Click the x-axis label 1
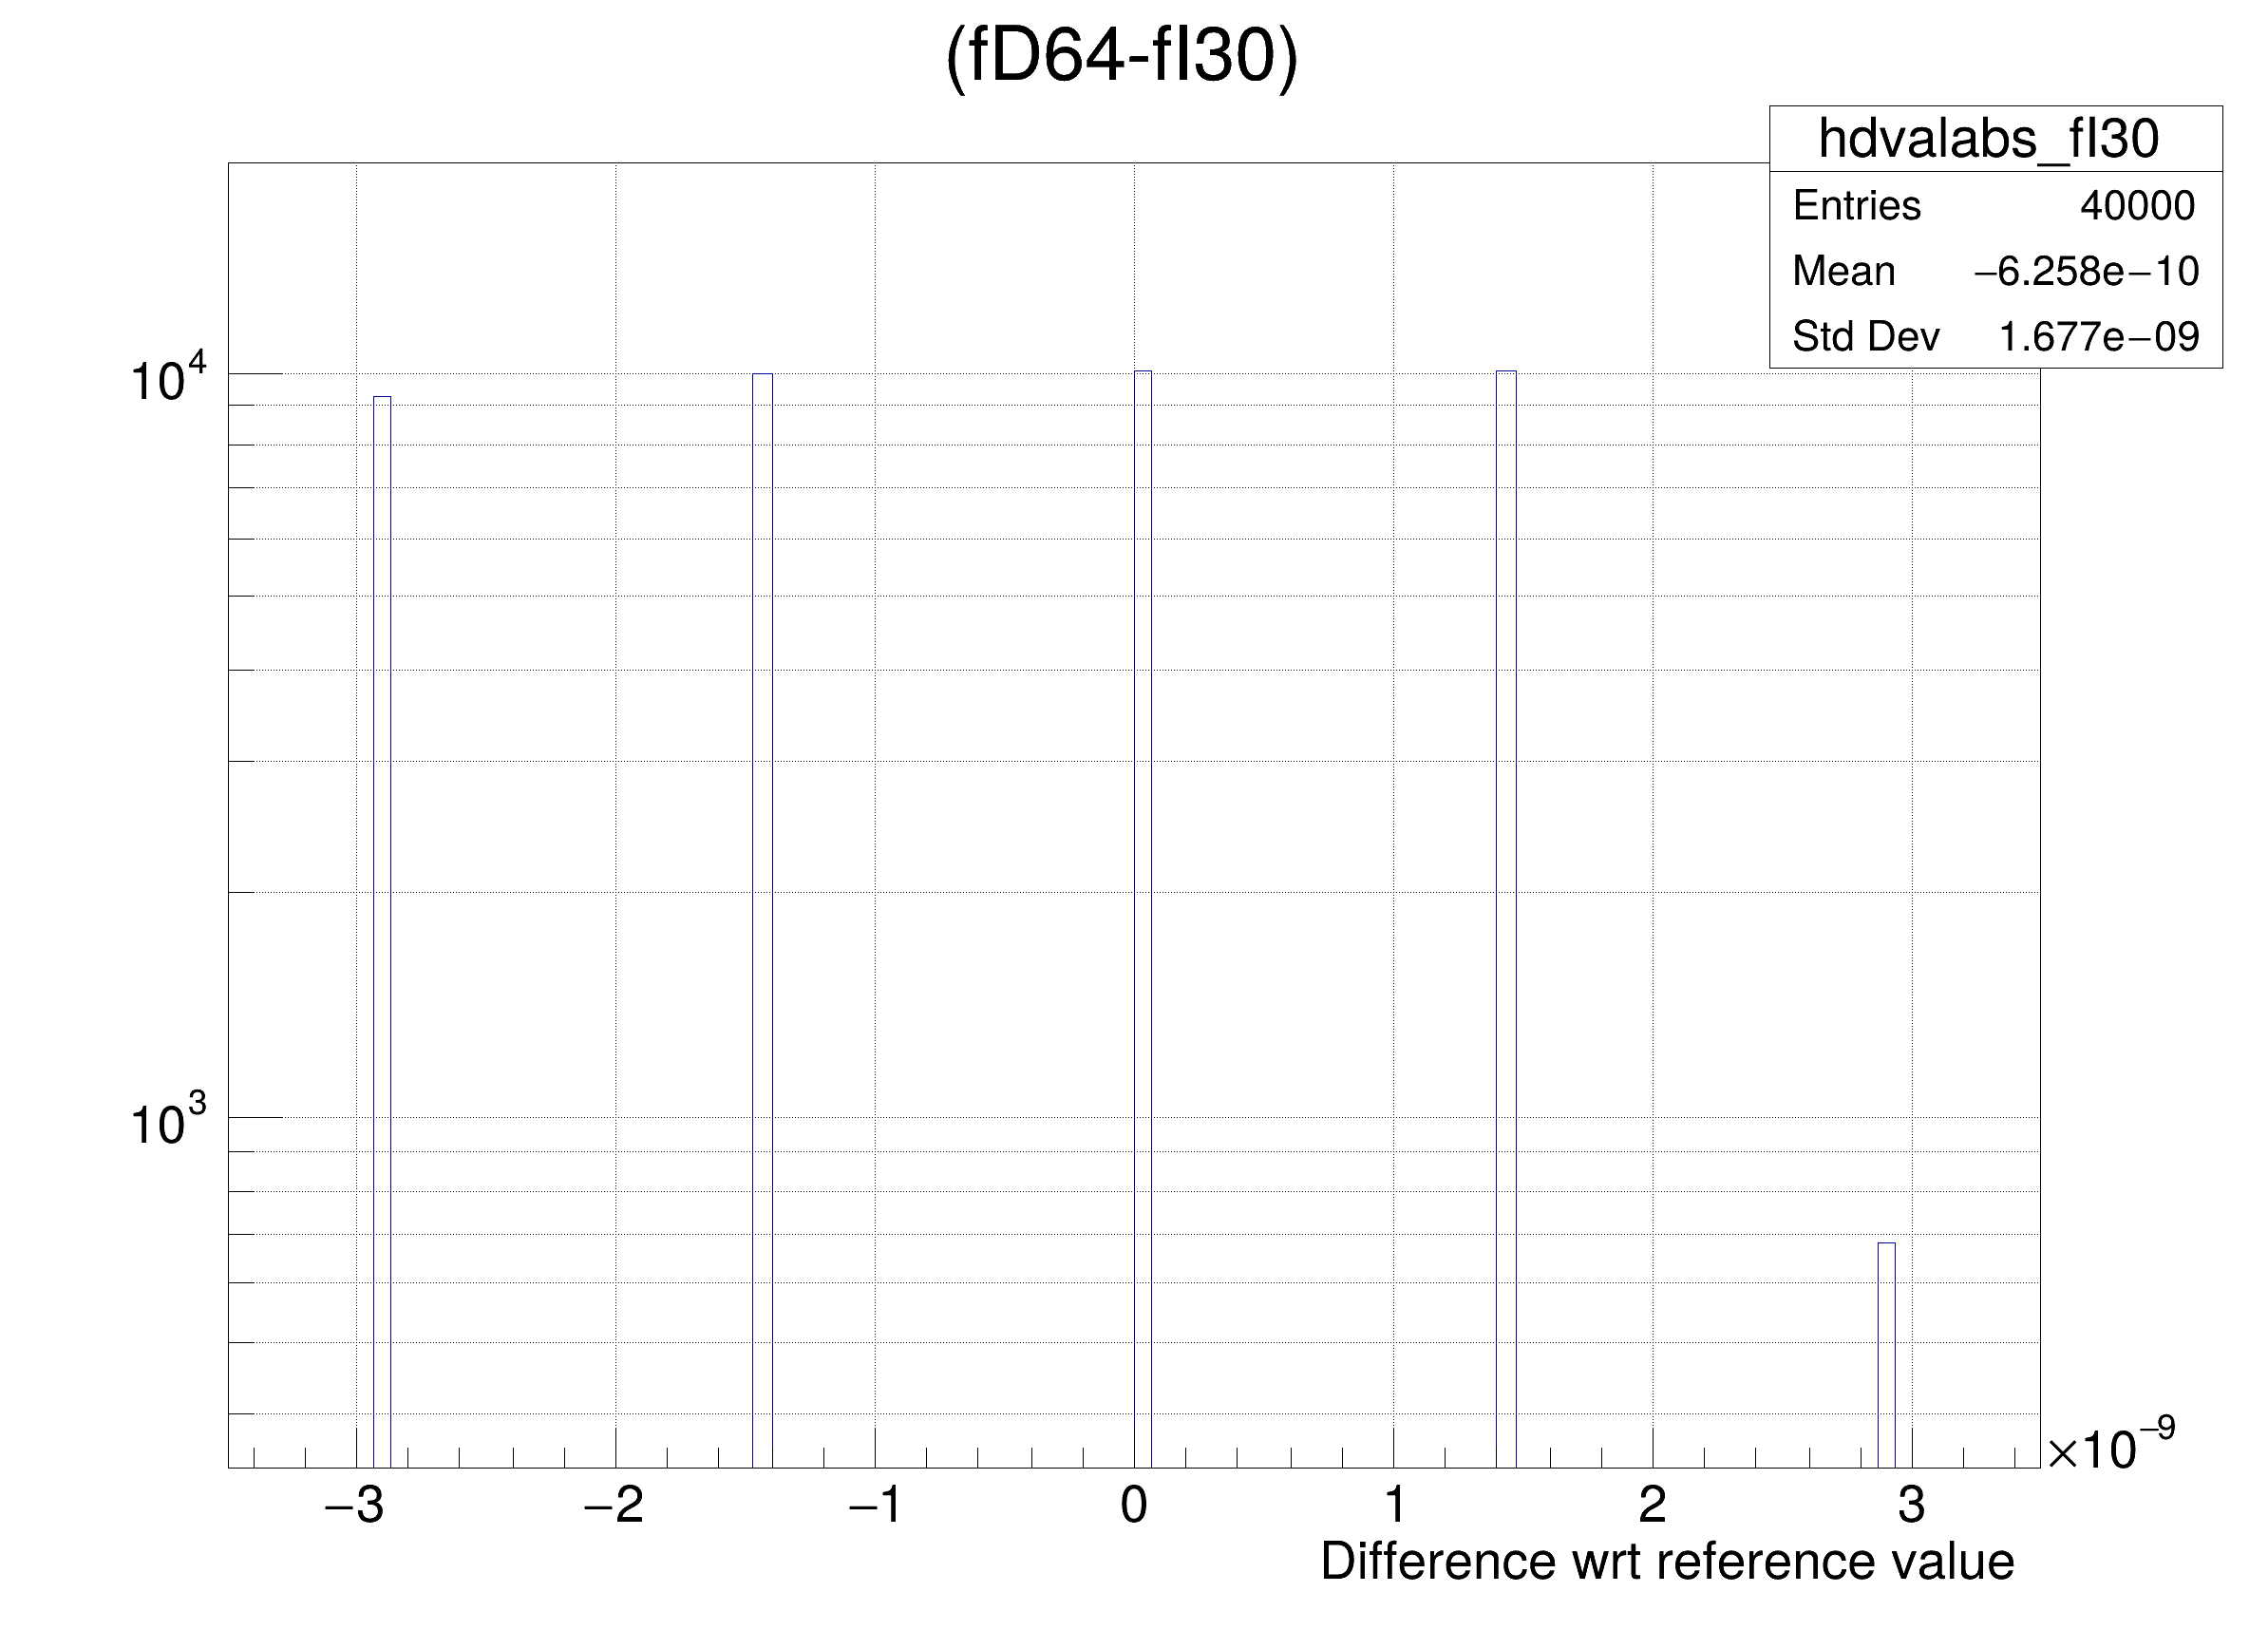The height and width of the screenshot is (1630, 2268). 1394,1506
